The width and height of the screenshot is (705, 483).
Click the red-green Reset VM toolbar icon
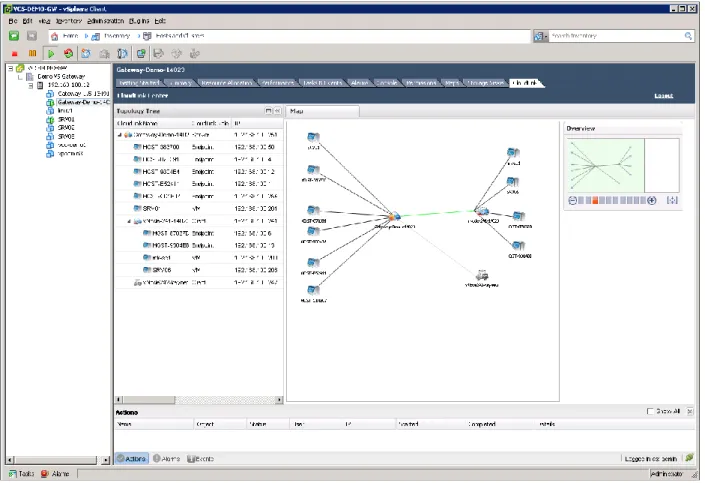(68, 54)
